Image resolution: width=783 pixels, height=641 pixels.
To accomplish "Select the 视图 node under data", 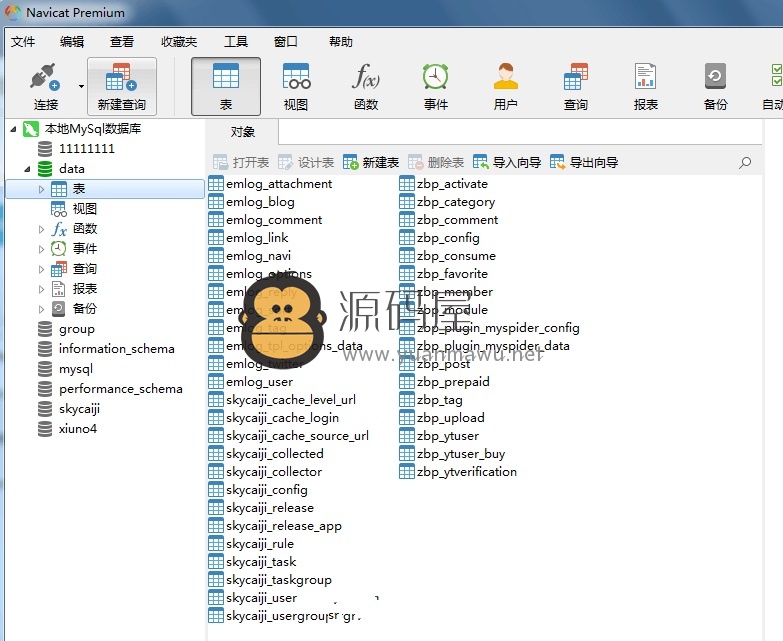I will pos(74,209).
